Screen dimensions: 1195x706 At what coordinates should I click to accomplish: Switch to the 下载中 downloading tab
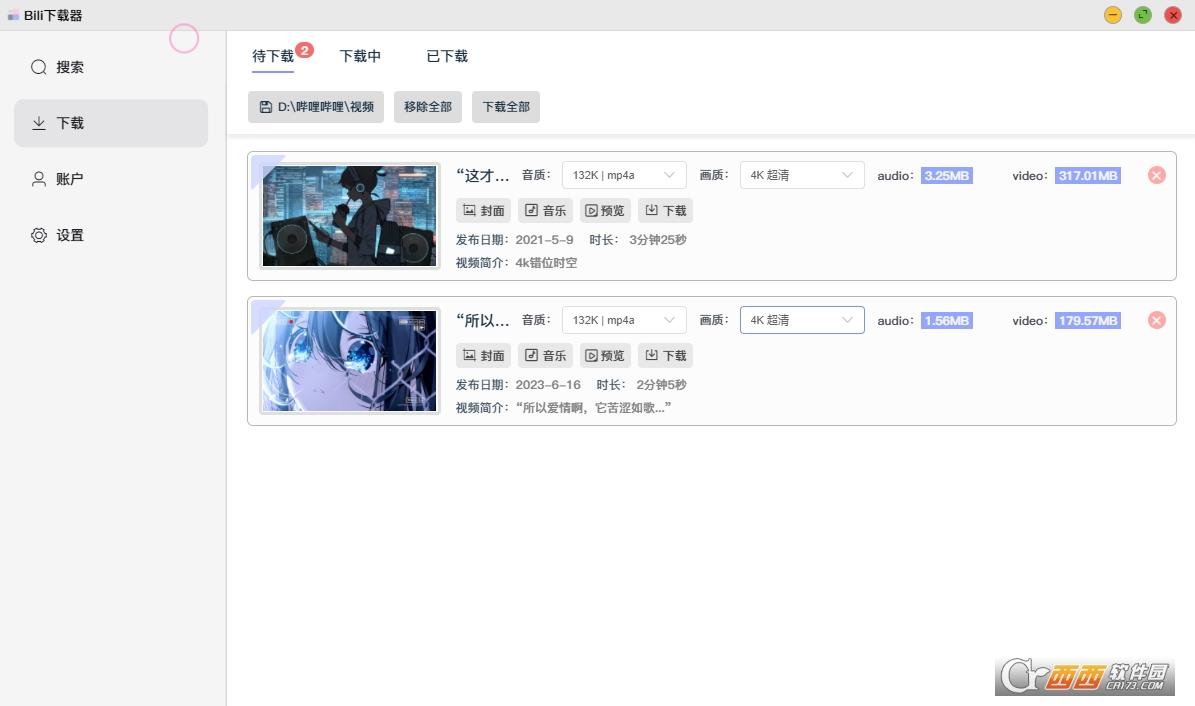pos(360,56)
